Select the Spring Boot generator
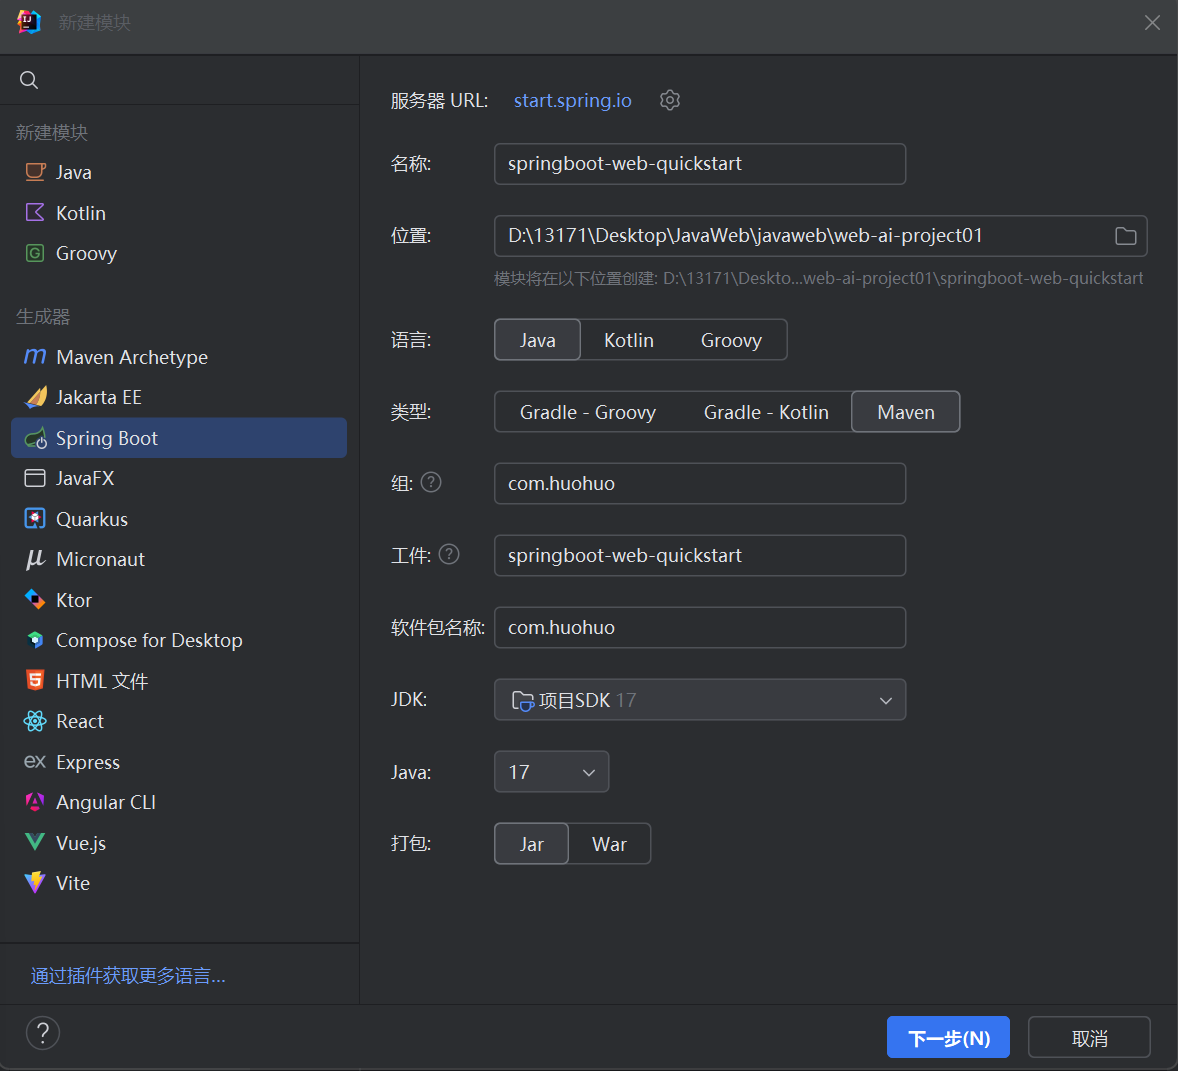 179,438
